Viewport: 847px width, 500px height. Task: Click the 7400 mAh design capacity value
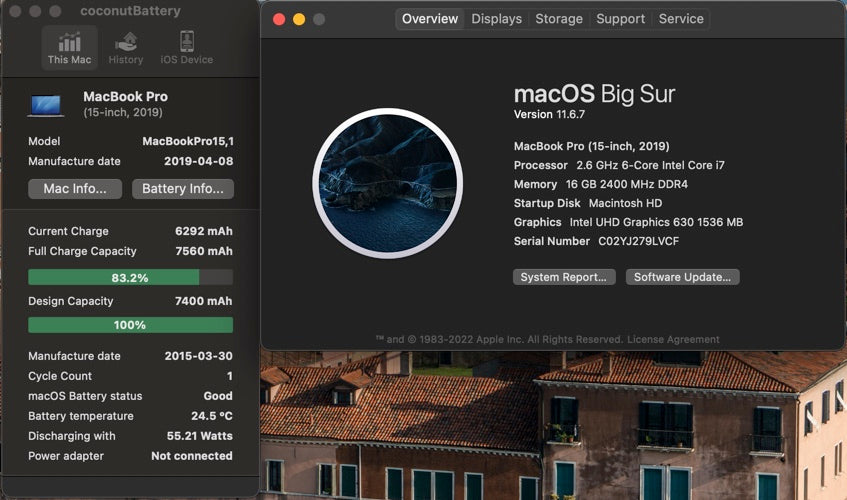pyautogui.click(x=203, y=301)
